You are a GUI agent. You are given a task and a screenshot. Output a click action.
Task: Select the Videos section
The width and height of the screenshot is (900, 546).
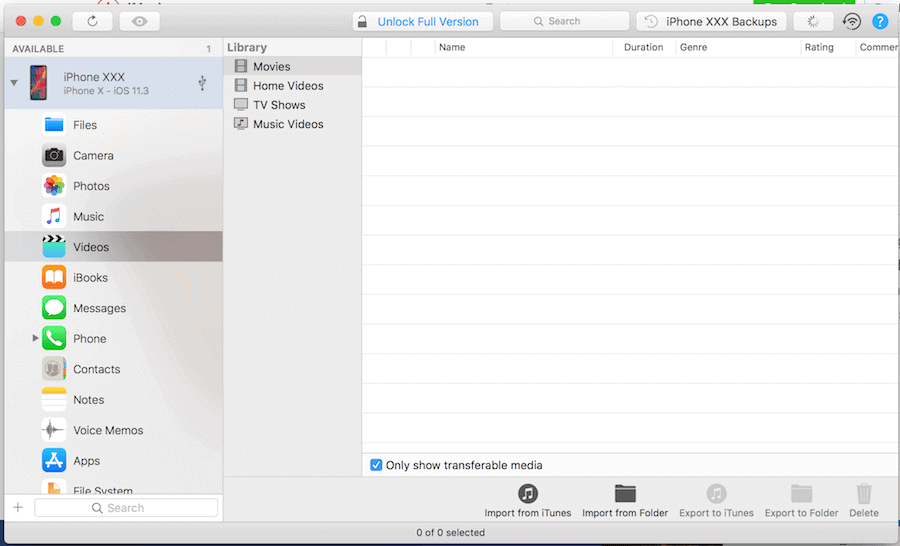(x=114, y=247)
